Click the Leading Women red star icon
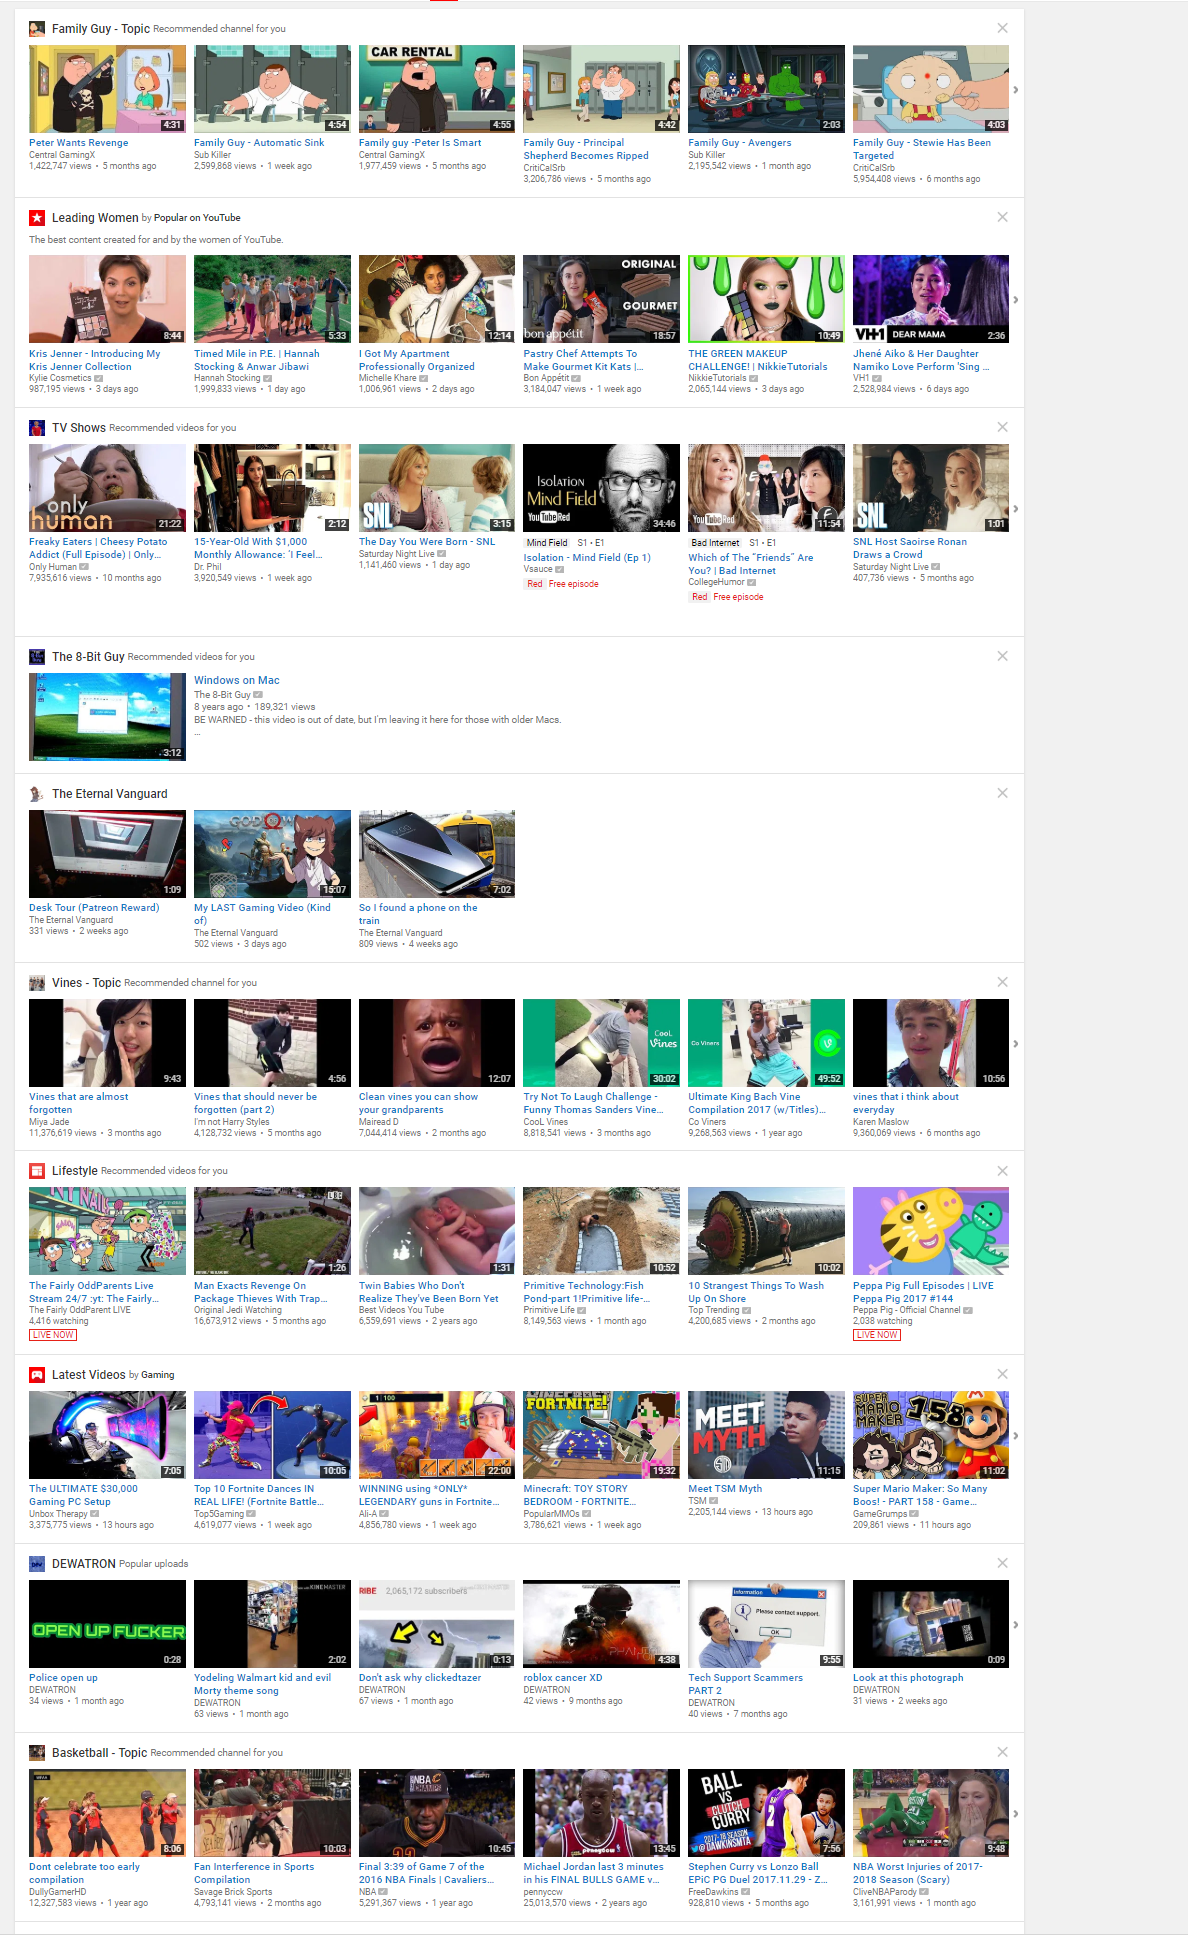The width and height of the screenshot is (1188, 1935). [x=37, y=218]
